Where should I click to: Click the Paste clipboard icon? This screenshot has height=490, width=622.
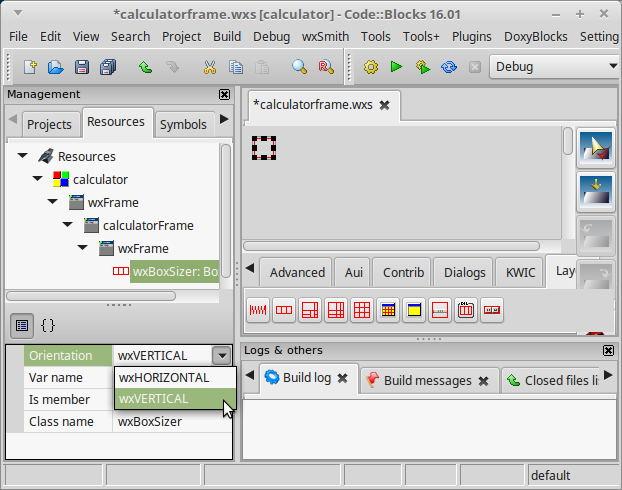[262, 67]
